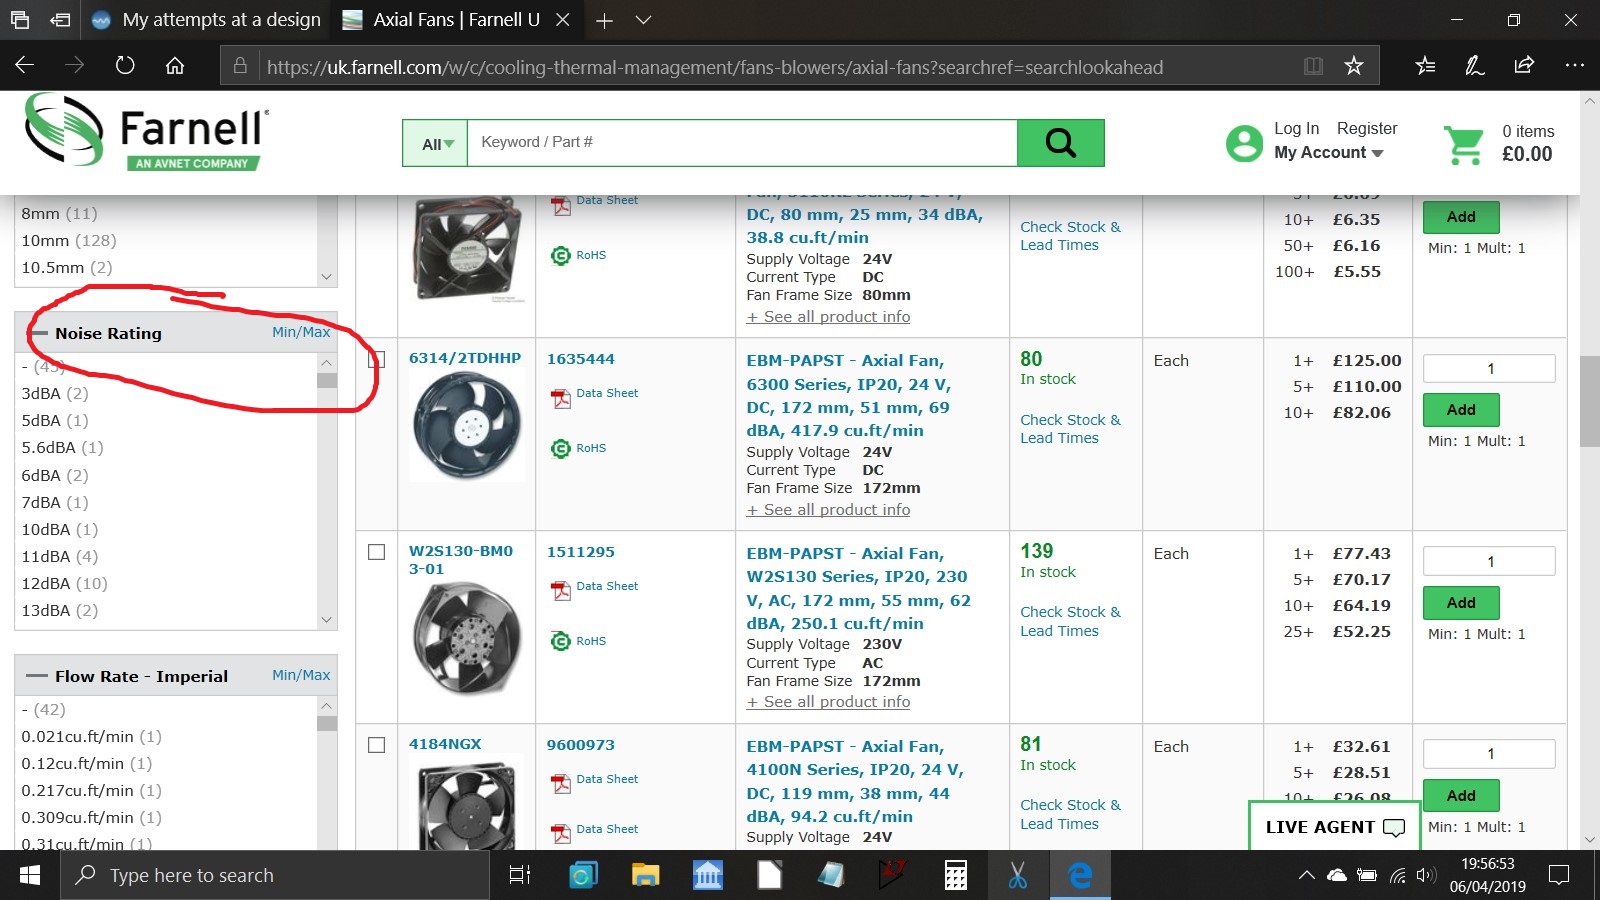Click the share page icon
The height and width of the screenshot is (900, 1600).
(1524, 66)
